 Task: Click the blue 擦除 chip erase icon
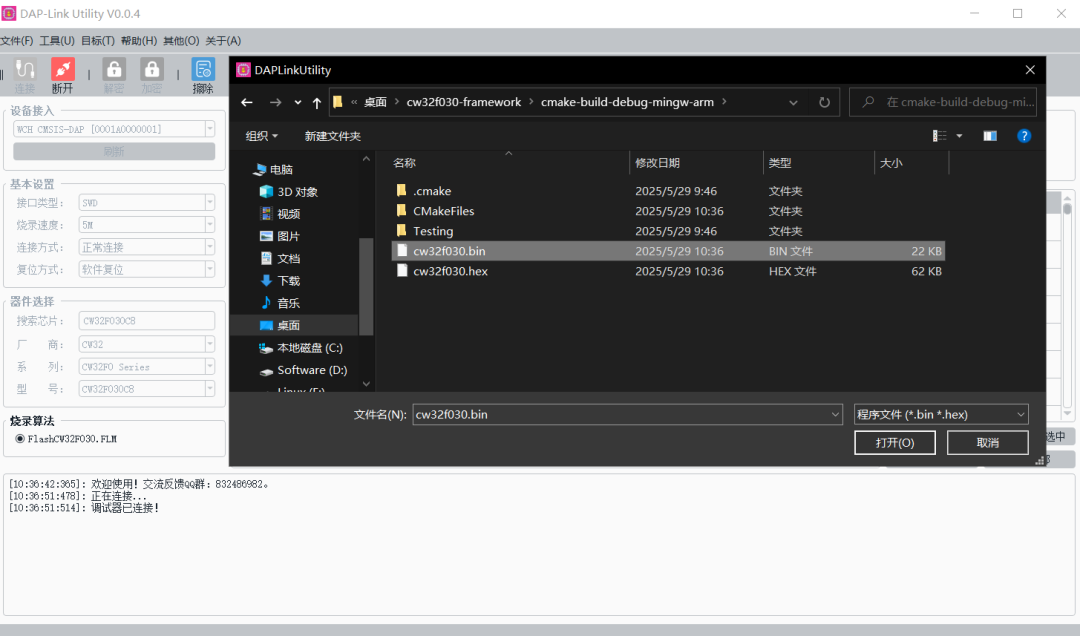[202, 68]
